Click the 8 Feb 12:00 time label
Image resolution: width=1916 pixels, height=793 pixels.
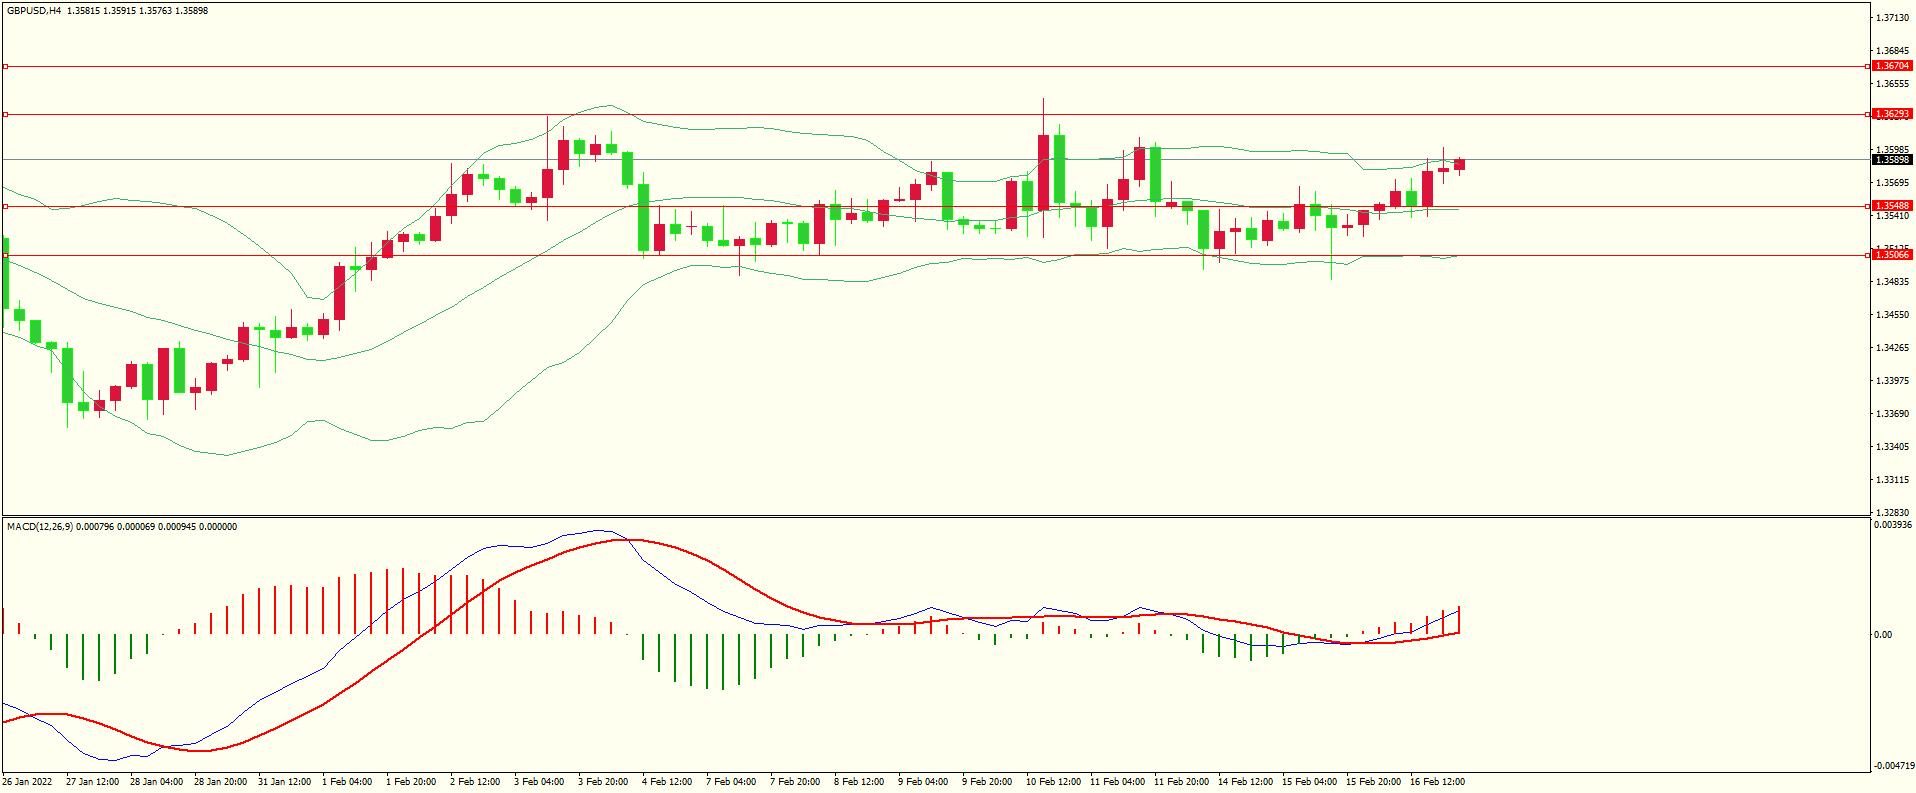[859, 782]
